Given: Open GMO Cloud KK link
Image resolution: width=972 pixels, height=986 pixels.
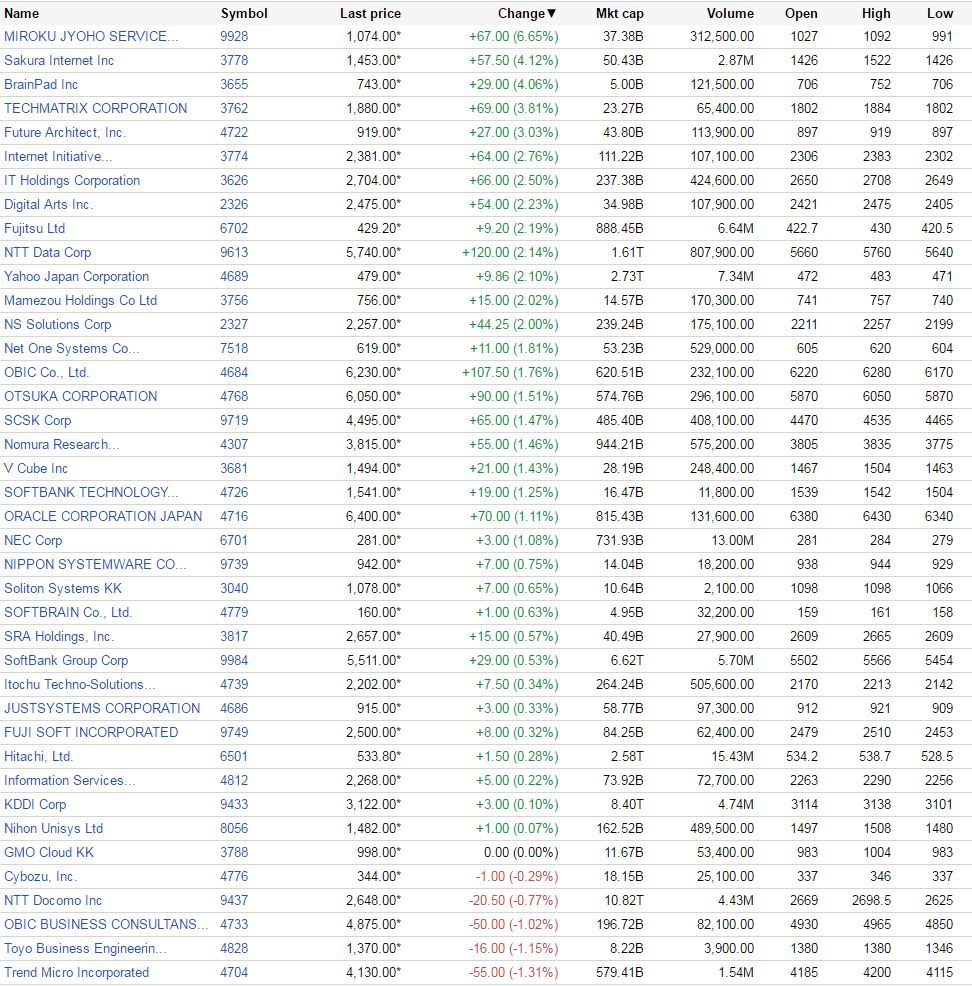Looking at the screenshot, I should tap(49, 852).
